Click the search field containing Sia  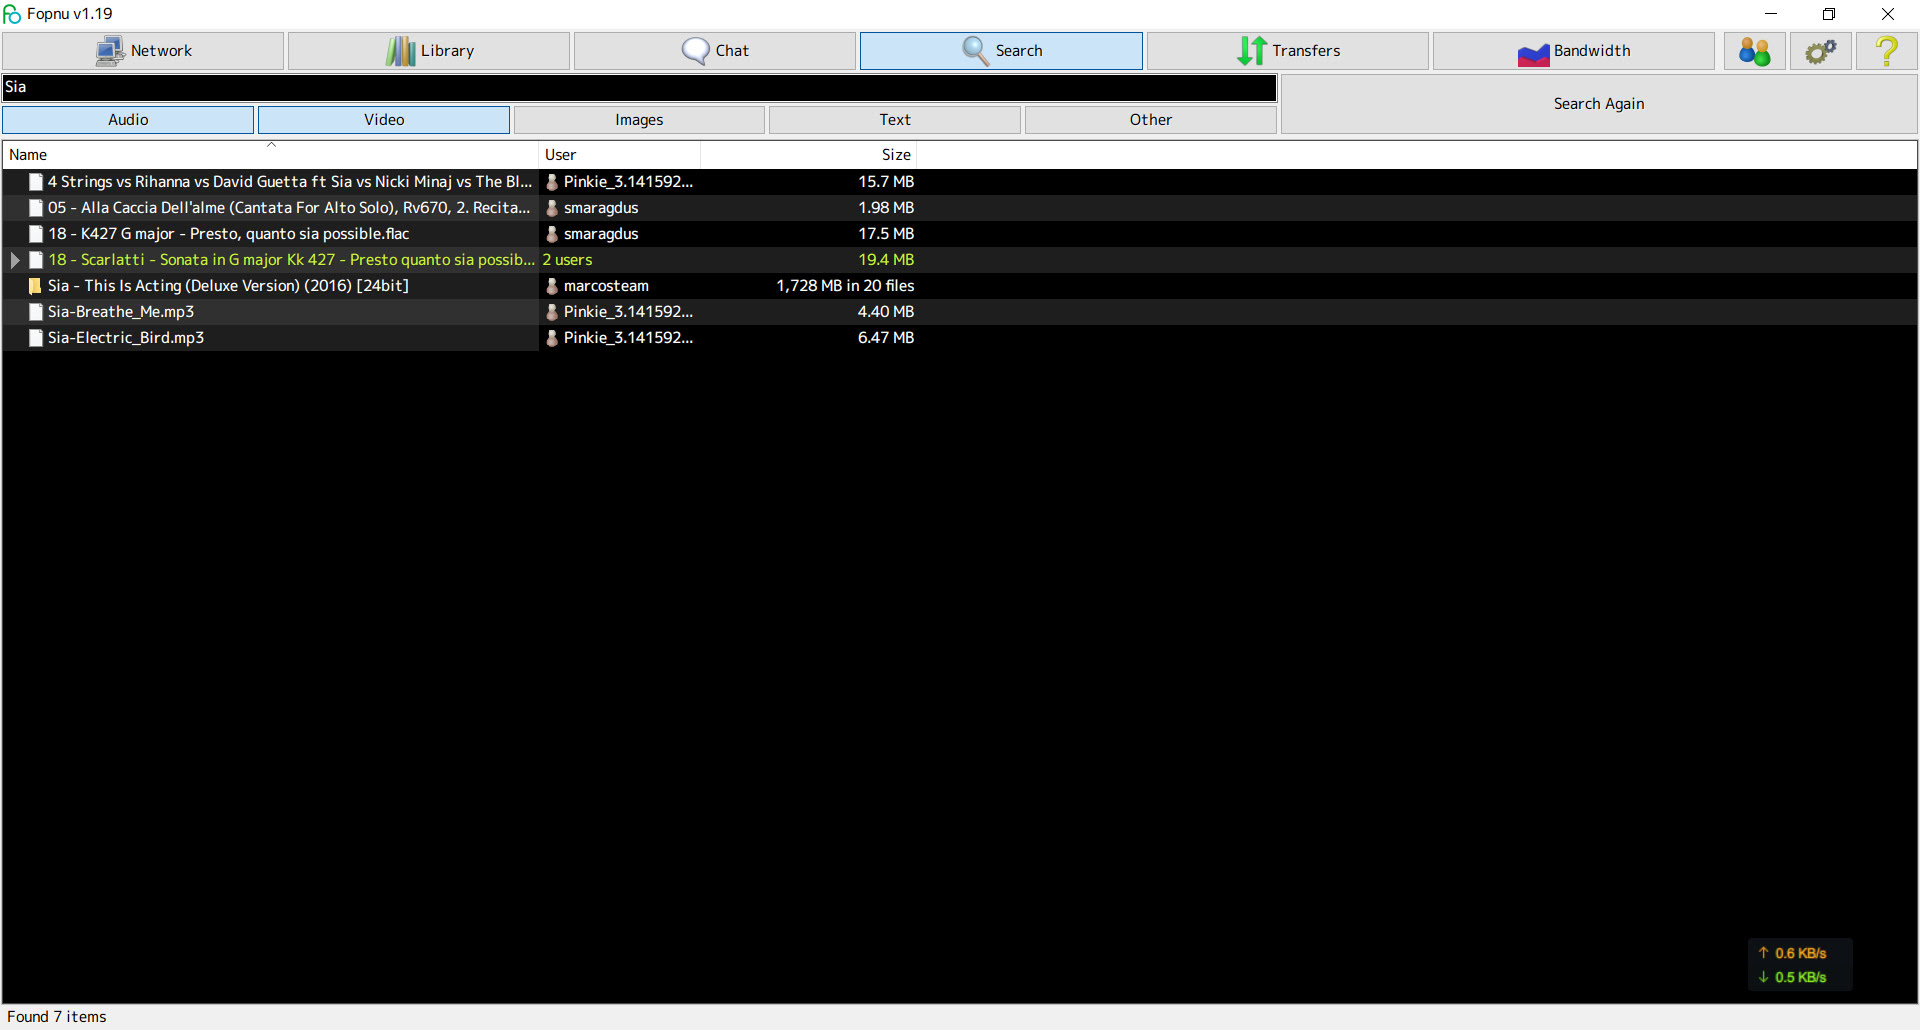point(640,87)
